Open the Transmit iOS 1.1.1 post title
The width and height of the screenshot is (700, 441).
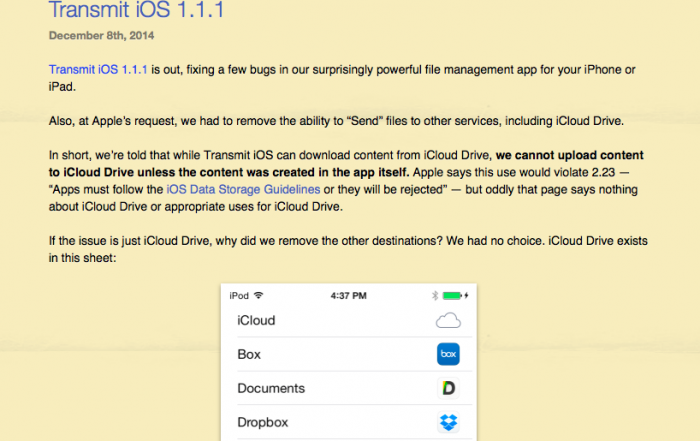pos(136,12)
